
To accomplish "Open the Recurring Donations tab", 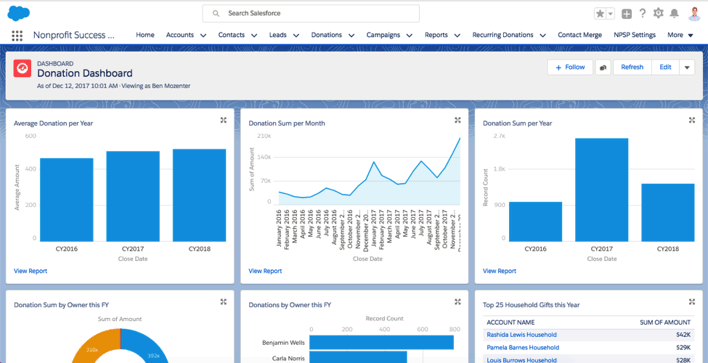I will pyautogui.click(x=503, y=35).
